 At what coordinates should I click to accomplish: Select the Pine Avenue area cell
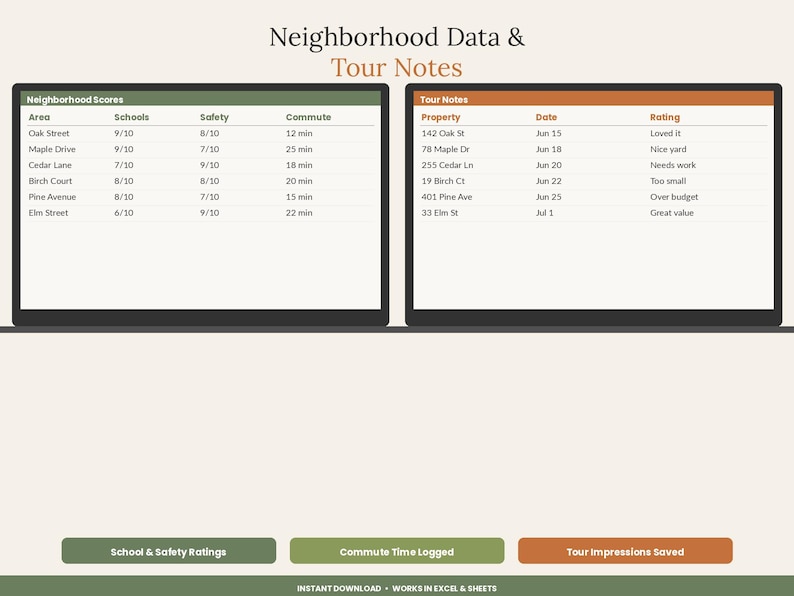point(52,196)
